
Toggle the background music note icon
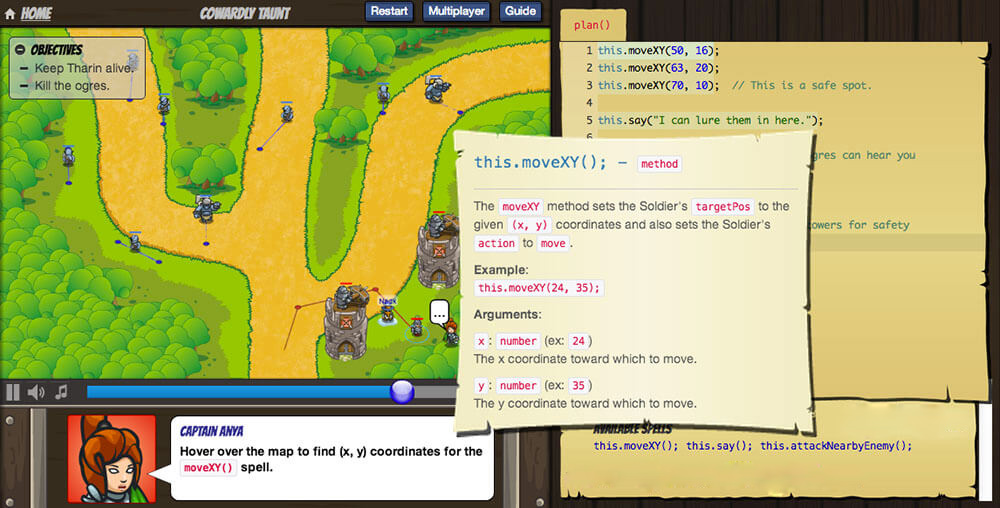[61, 392]
